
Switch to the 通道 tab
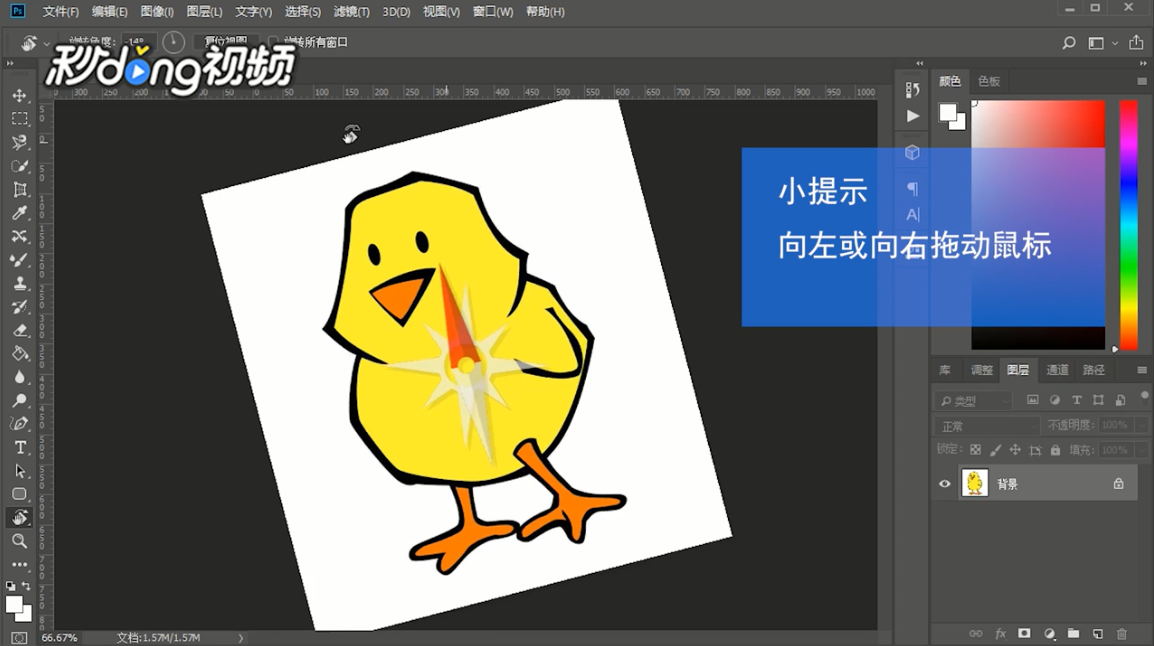coord(1057,370)
